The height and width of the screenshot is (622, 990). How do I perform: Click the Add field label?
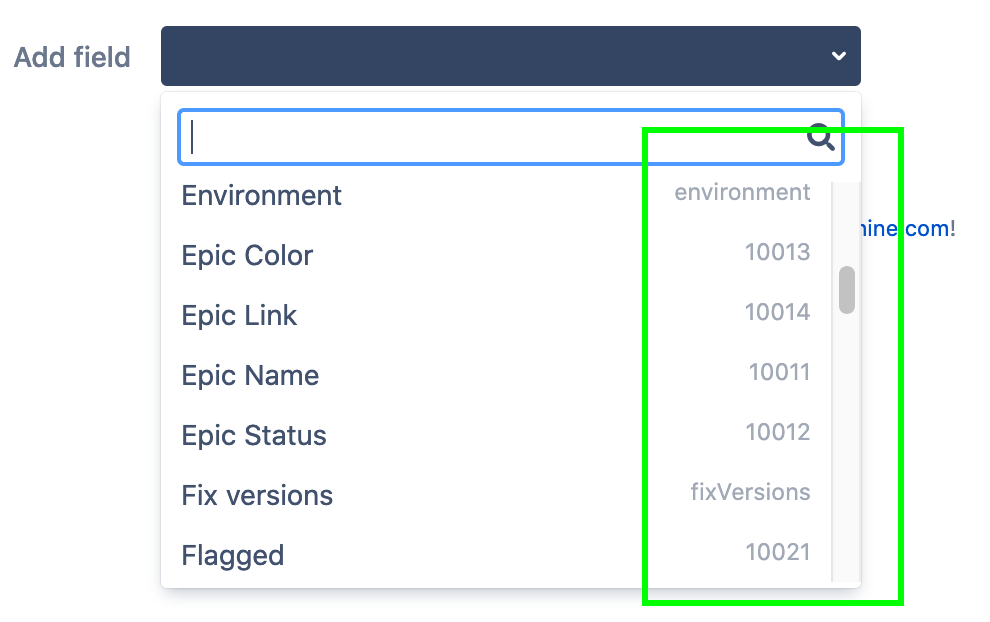tap(71, 57)
